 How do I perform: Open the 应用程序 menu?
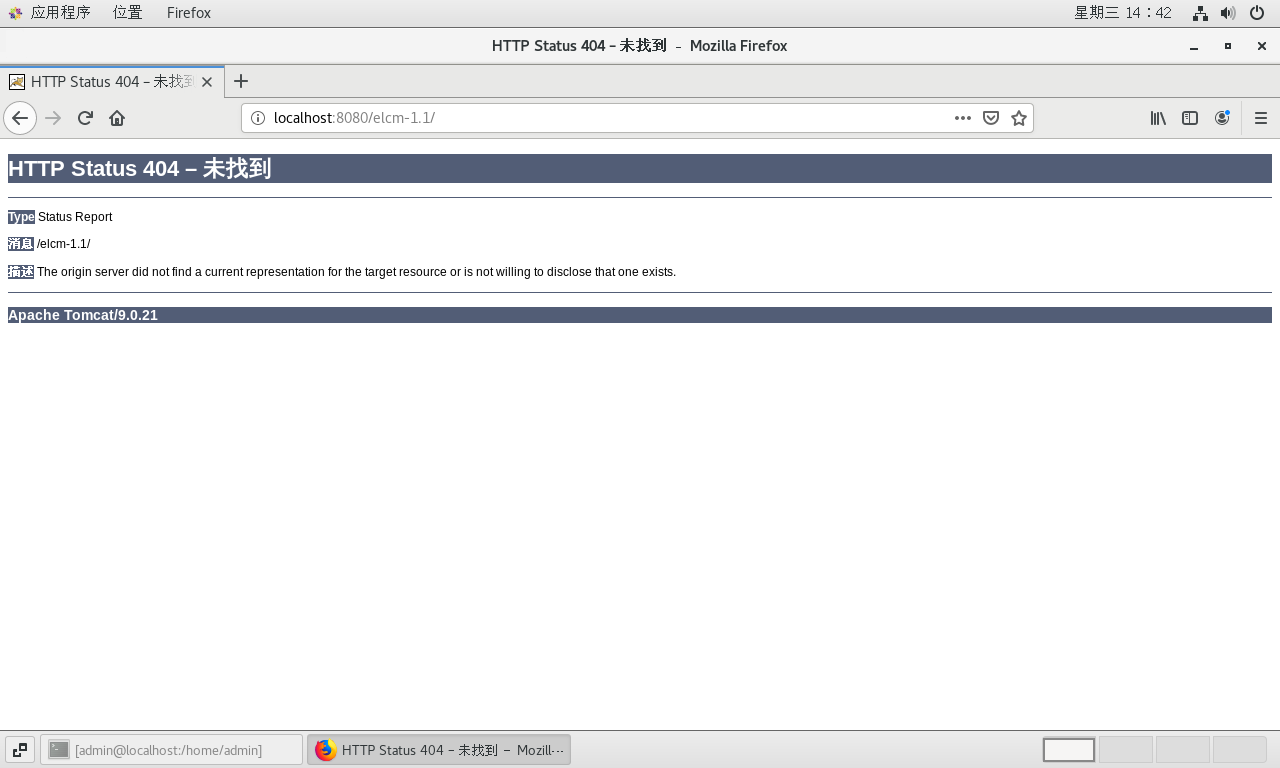(x=50, y=13)
